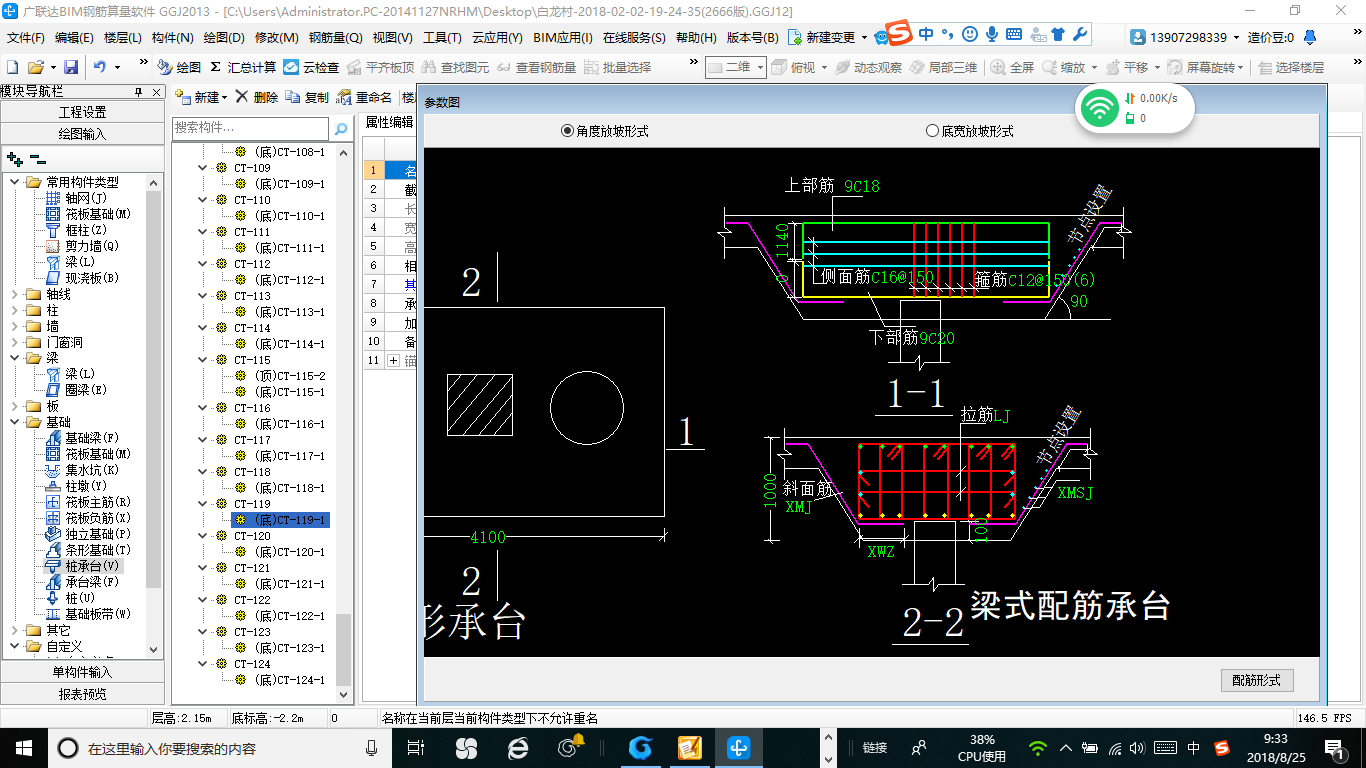Screen dimensions: 1366x768
Task: Click 上部筋 value 9C18 in diagram
Action: [862, 186]
